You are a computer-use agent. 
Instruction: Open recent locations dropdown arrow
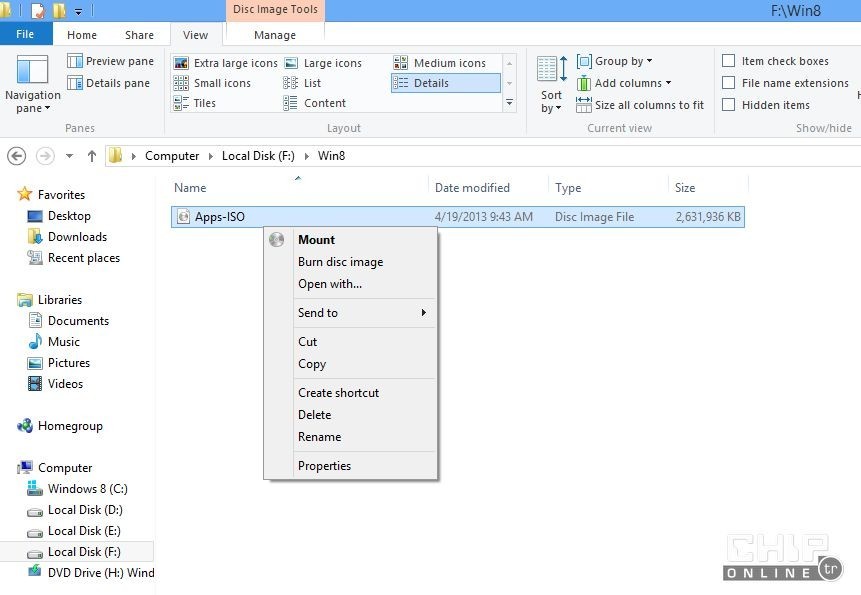point(69,156)
